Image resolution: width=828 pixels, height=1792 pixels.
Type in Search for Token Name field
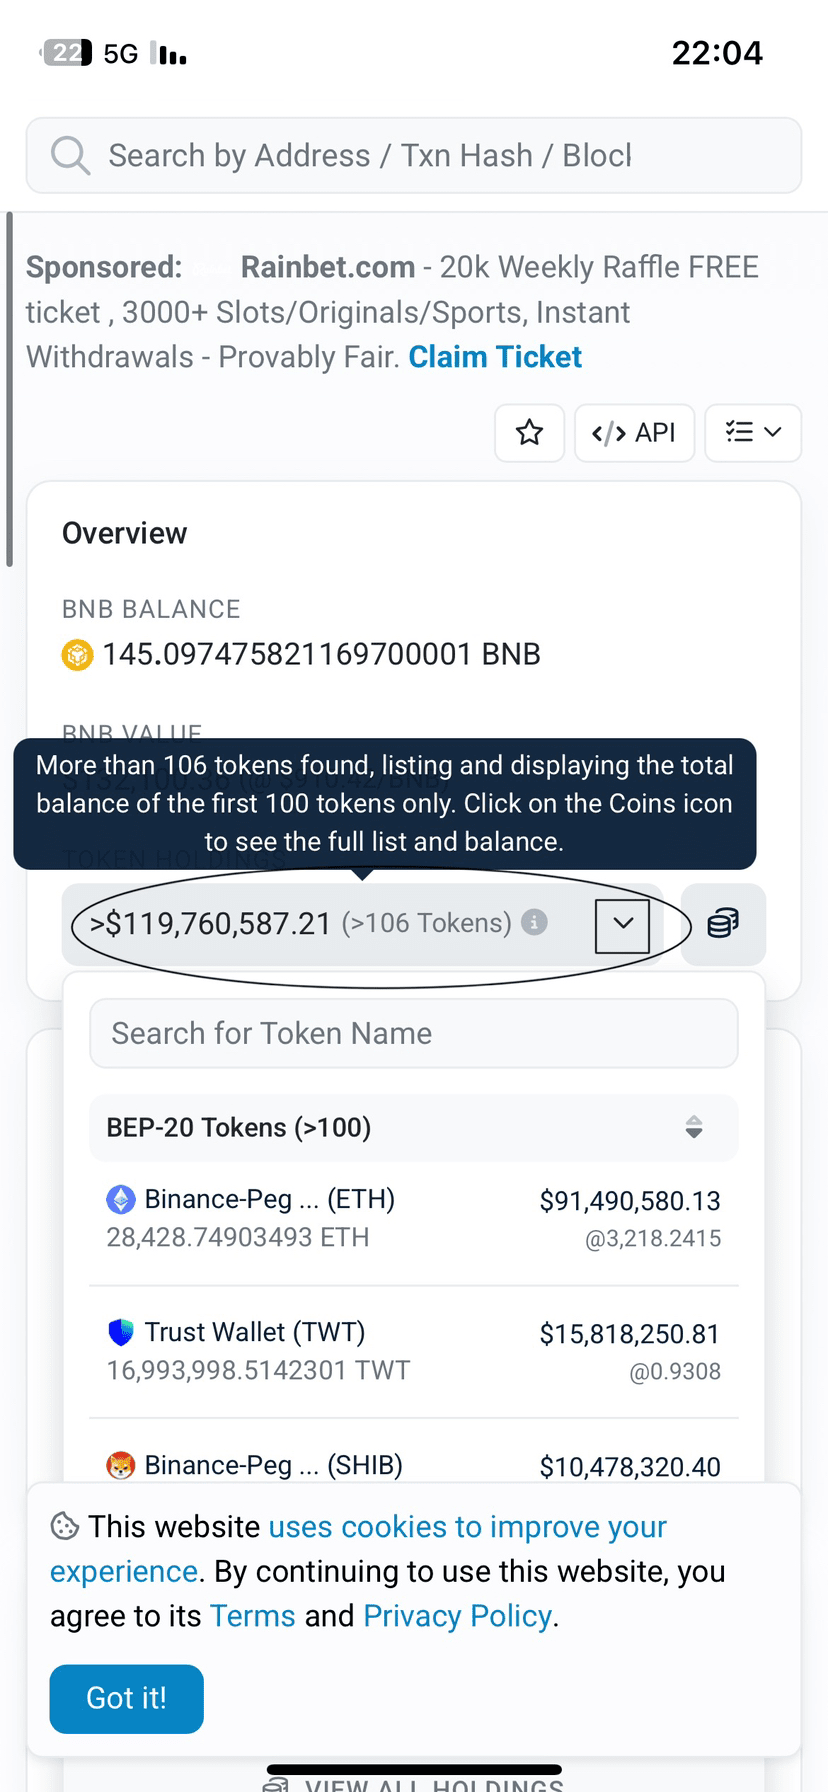tap(413, 1033)
